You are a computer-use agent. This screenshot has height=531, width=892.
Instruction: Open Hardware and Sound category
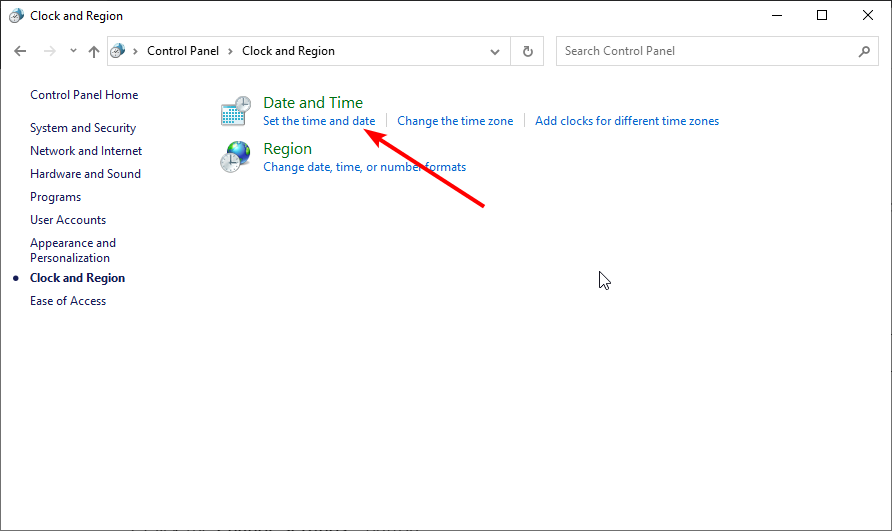(85, 174)
